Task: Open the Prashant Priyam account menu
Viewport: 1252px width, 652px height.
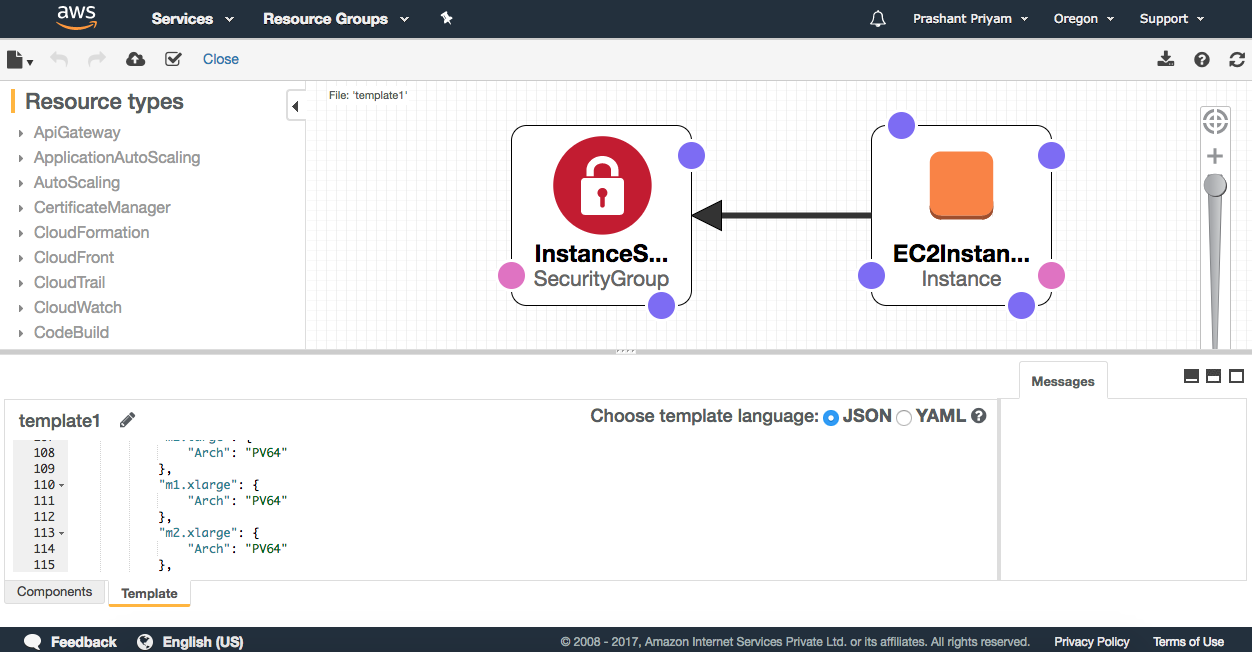Action: 970,19
